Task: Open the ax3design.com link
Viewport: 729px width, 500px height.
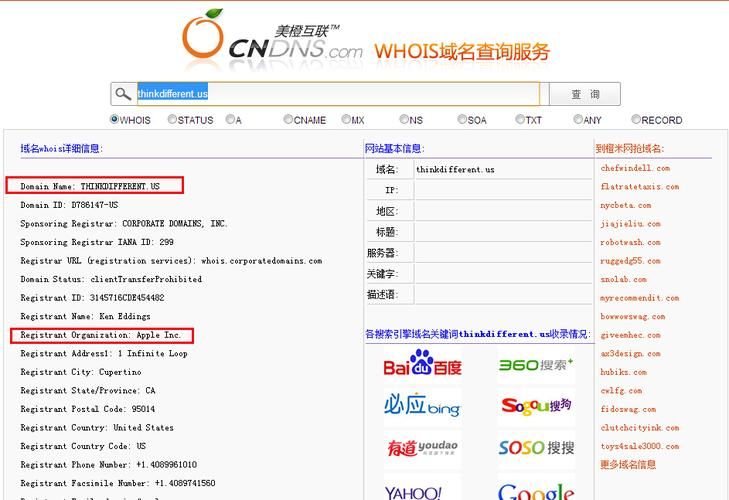Action: coord(630,354)
